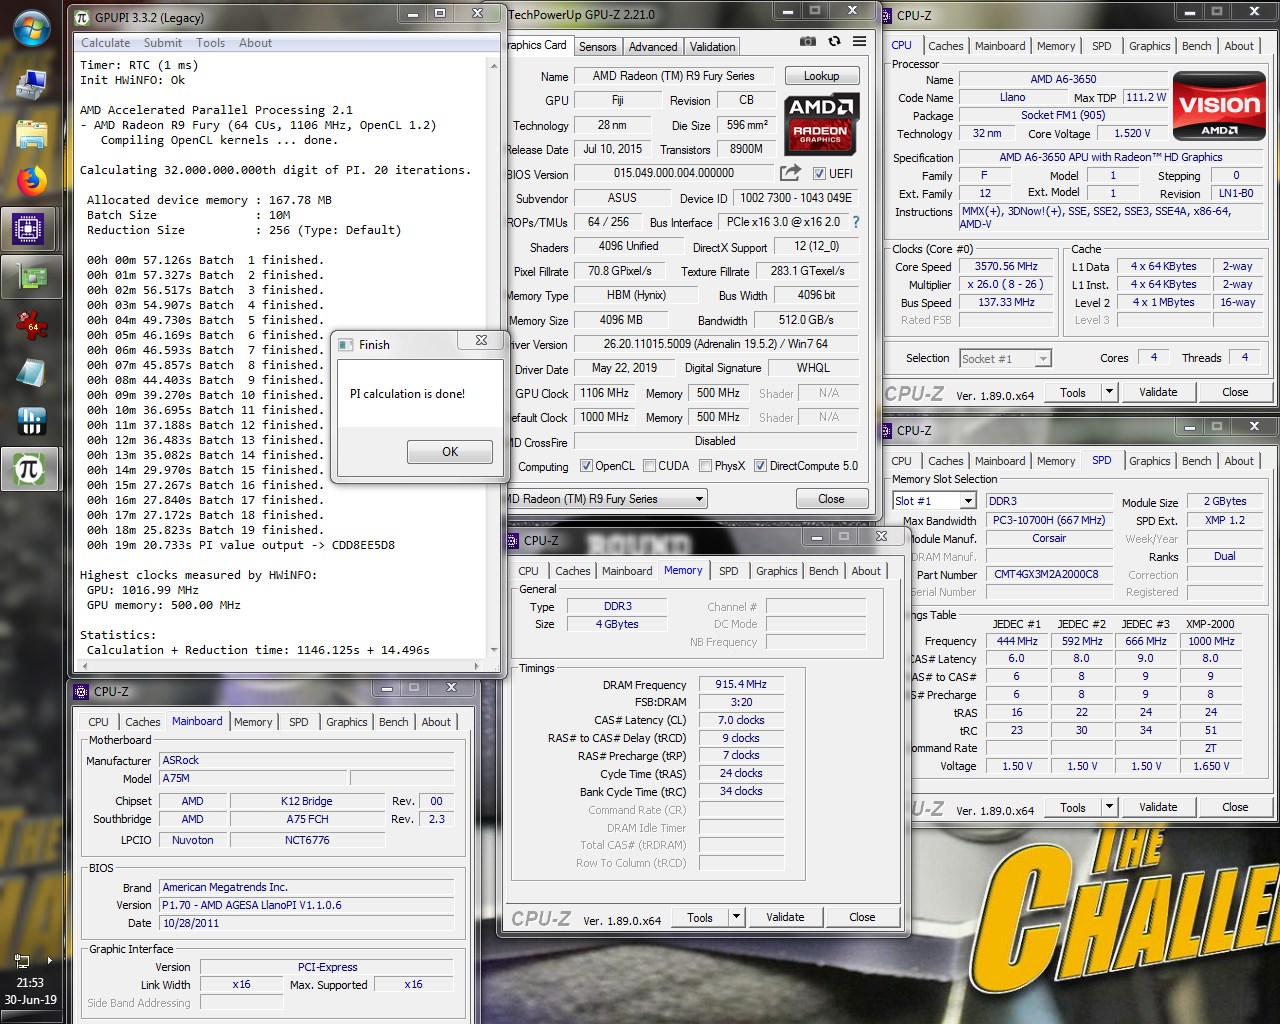
Task: Open the GPU-Z hamburger menu
Action: [859, 42]
